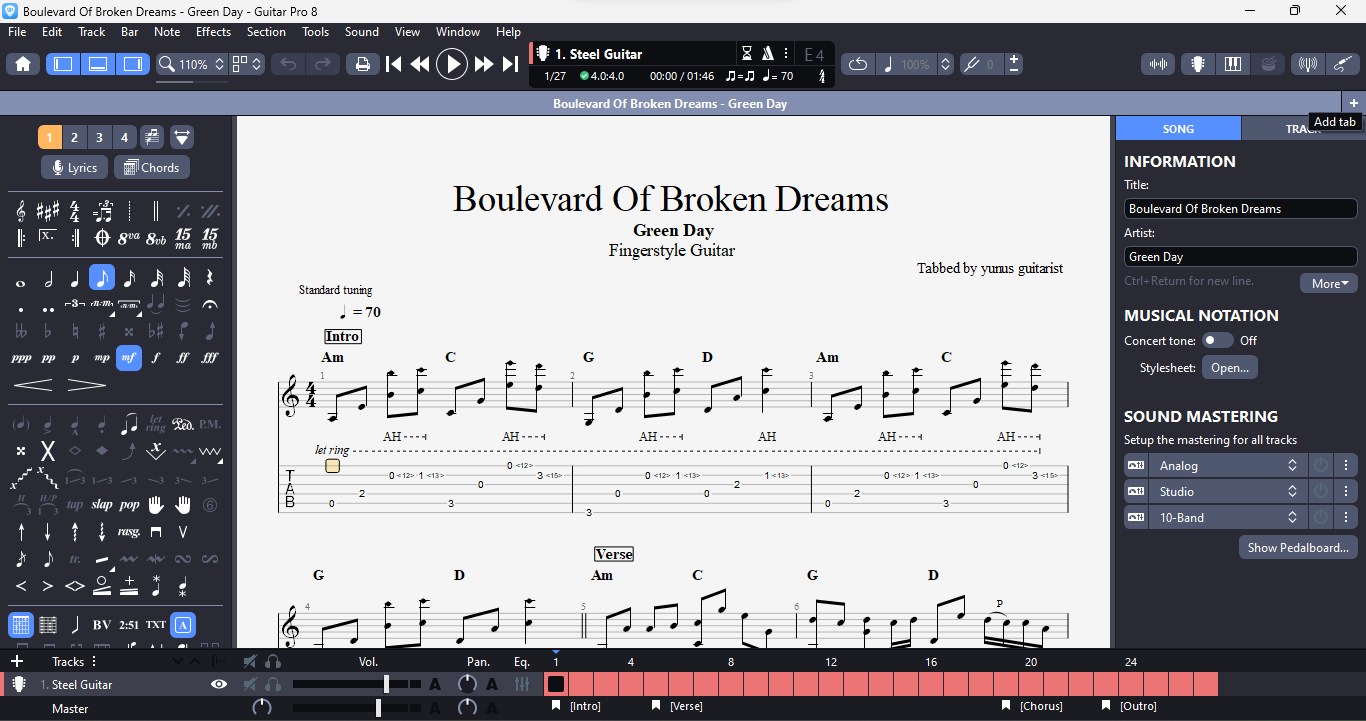The image size is (1366, 721).
Task: Click Show Pedalboard... button
Action: (x=1299, y=547)
